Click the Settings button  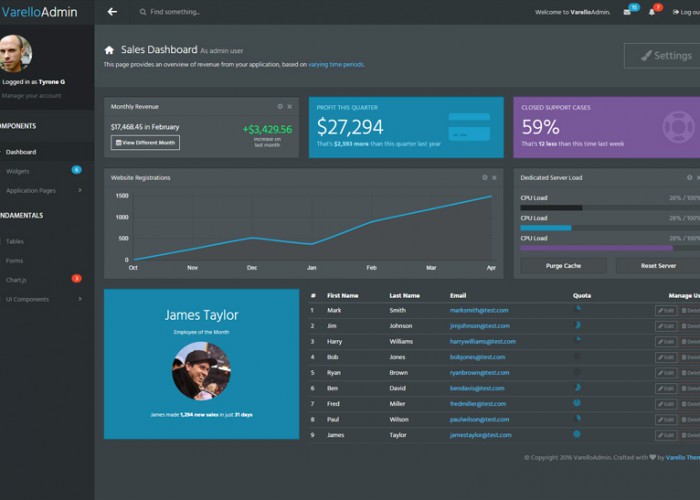point(662,56)
